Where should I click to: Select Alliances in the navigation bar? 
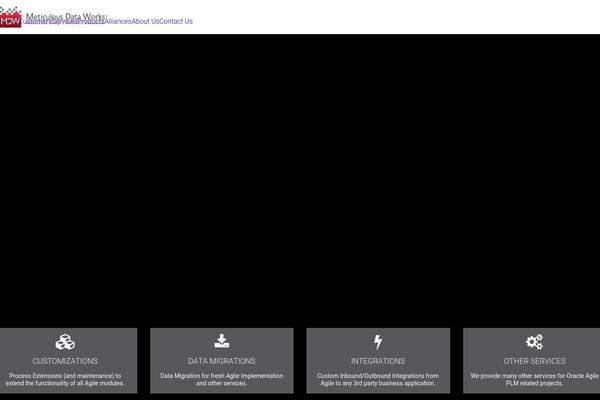pyautogui.click(x=116, y=21)
